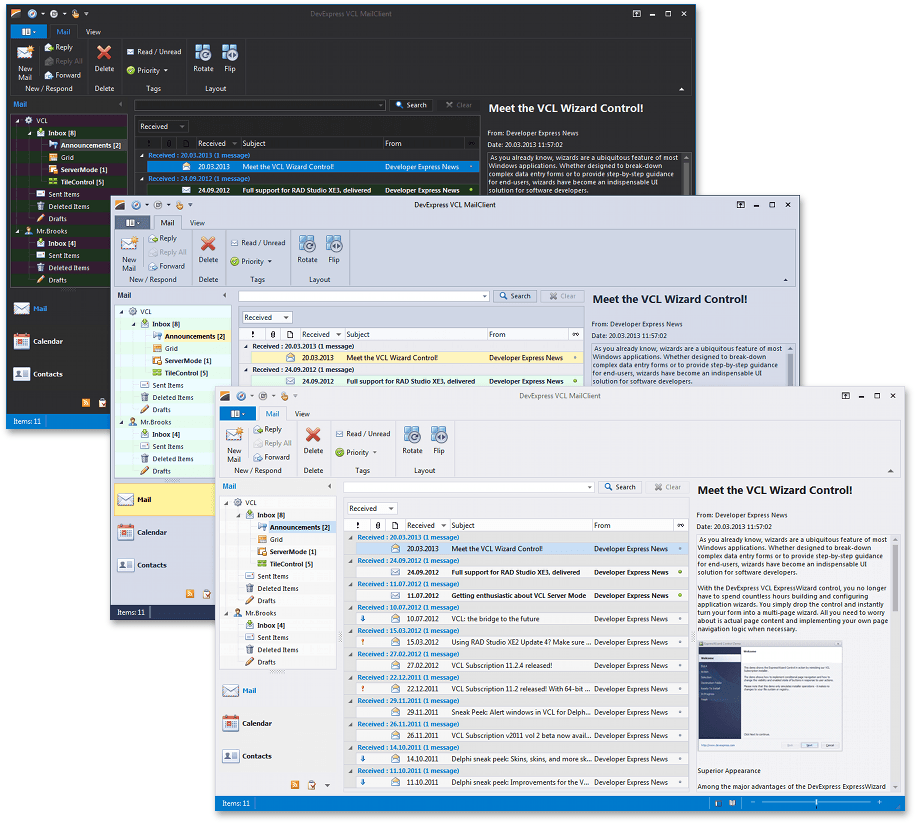
Task: Open application menu button in front window
Action: (x=238, y=414)
